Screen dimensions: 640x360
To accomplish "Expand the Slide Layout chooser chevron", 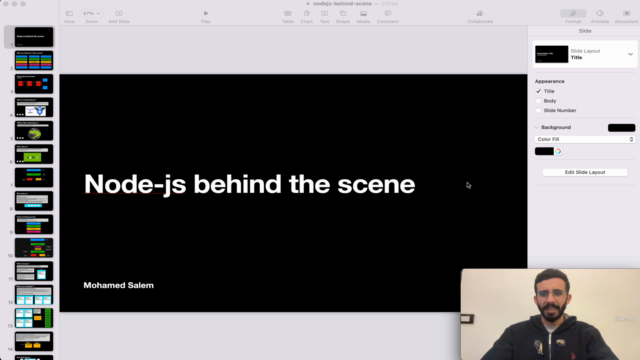I will pos(630,54).
